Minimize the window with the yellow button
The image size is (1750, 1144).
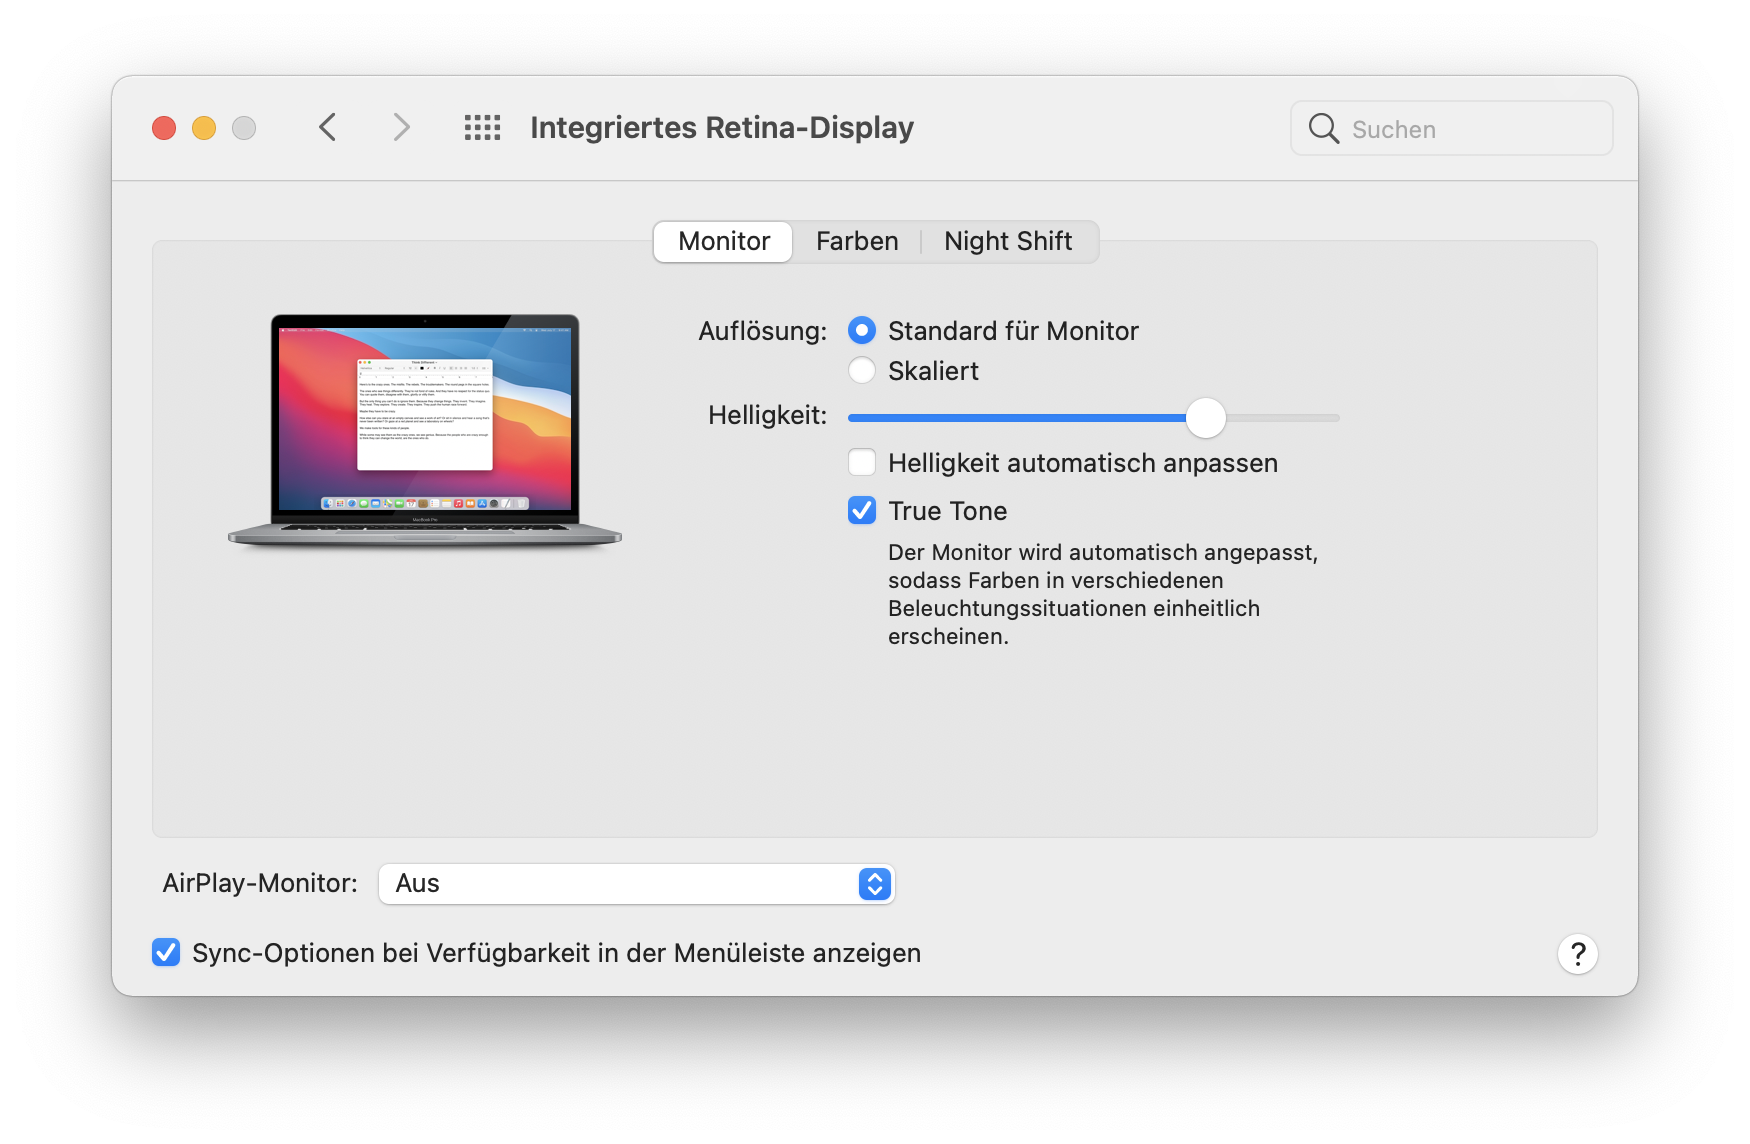point(204,128)
